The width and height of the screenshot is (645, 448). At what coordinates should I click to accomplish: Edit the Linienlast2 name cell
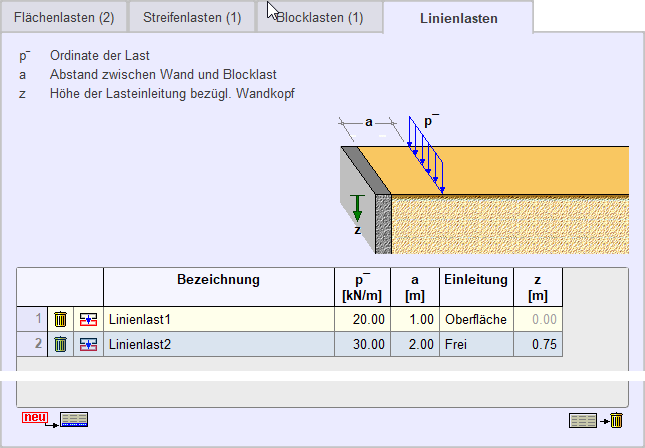(x=218, y=344)
